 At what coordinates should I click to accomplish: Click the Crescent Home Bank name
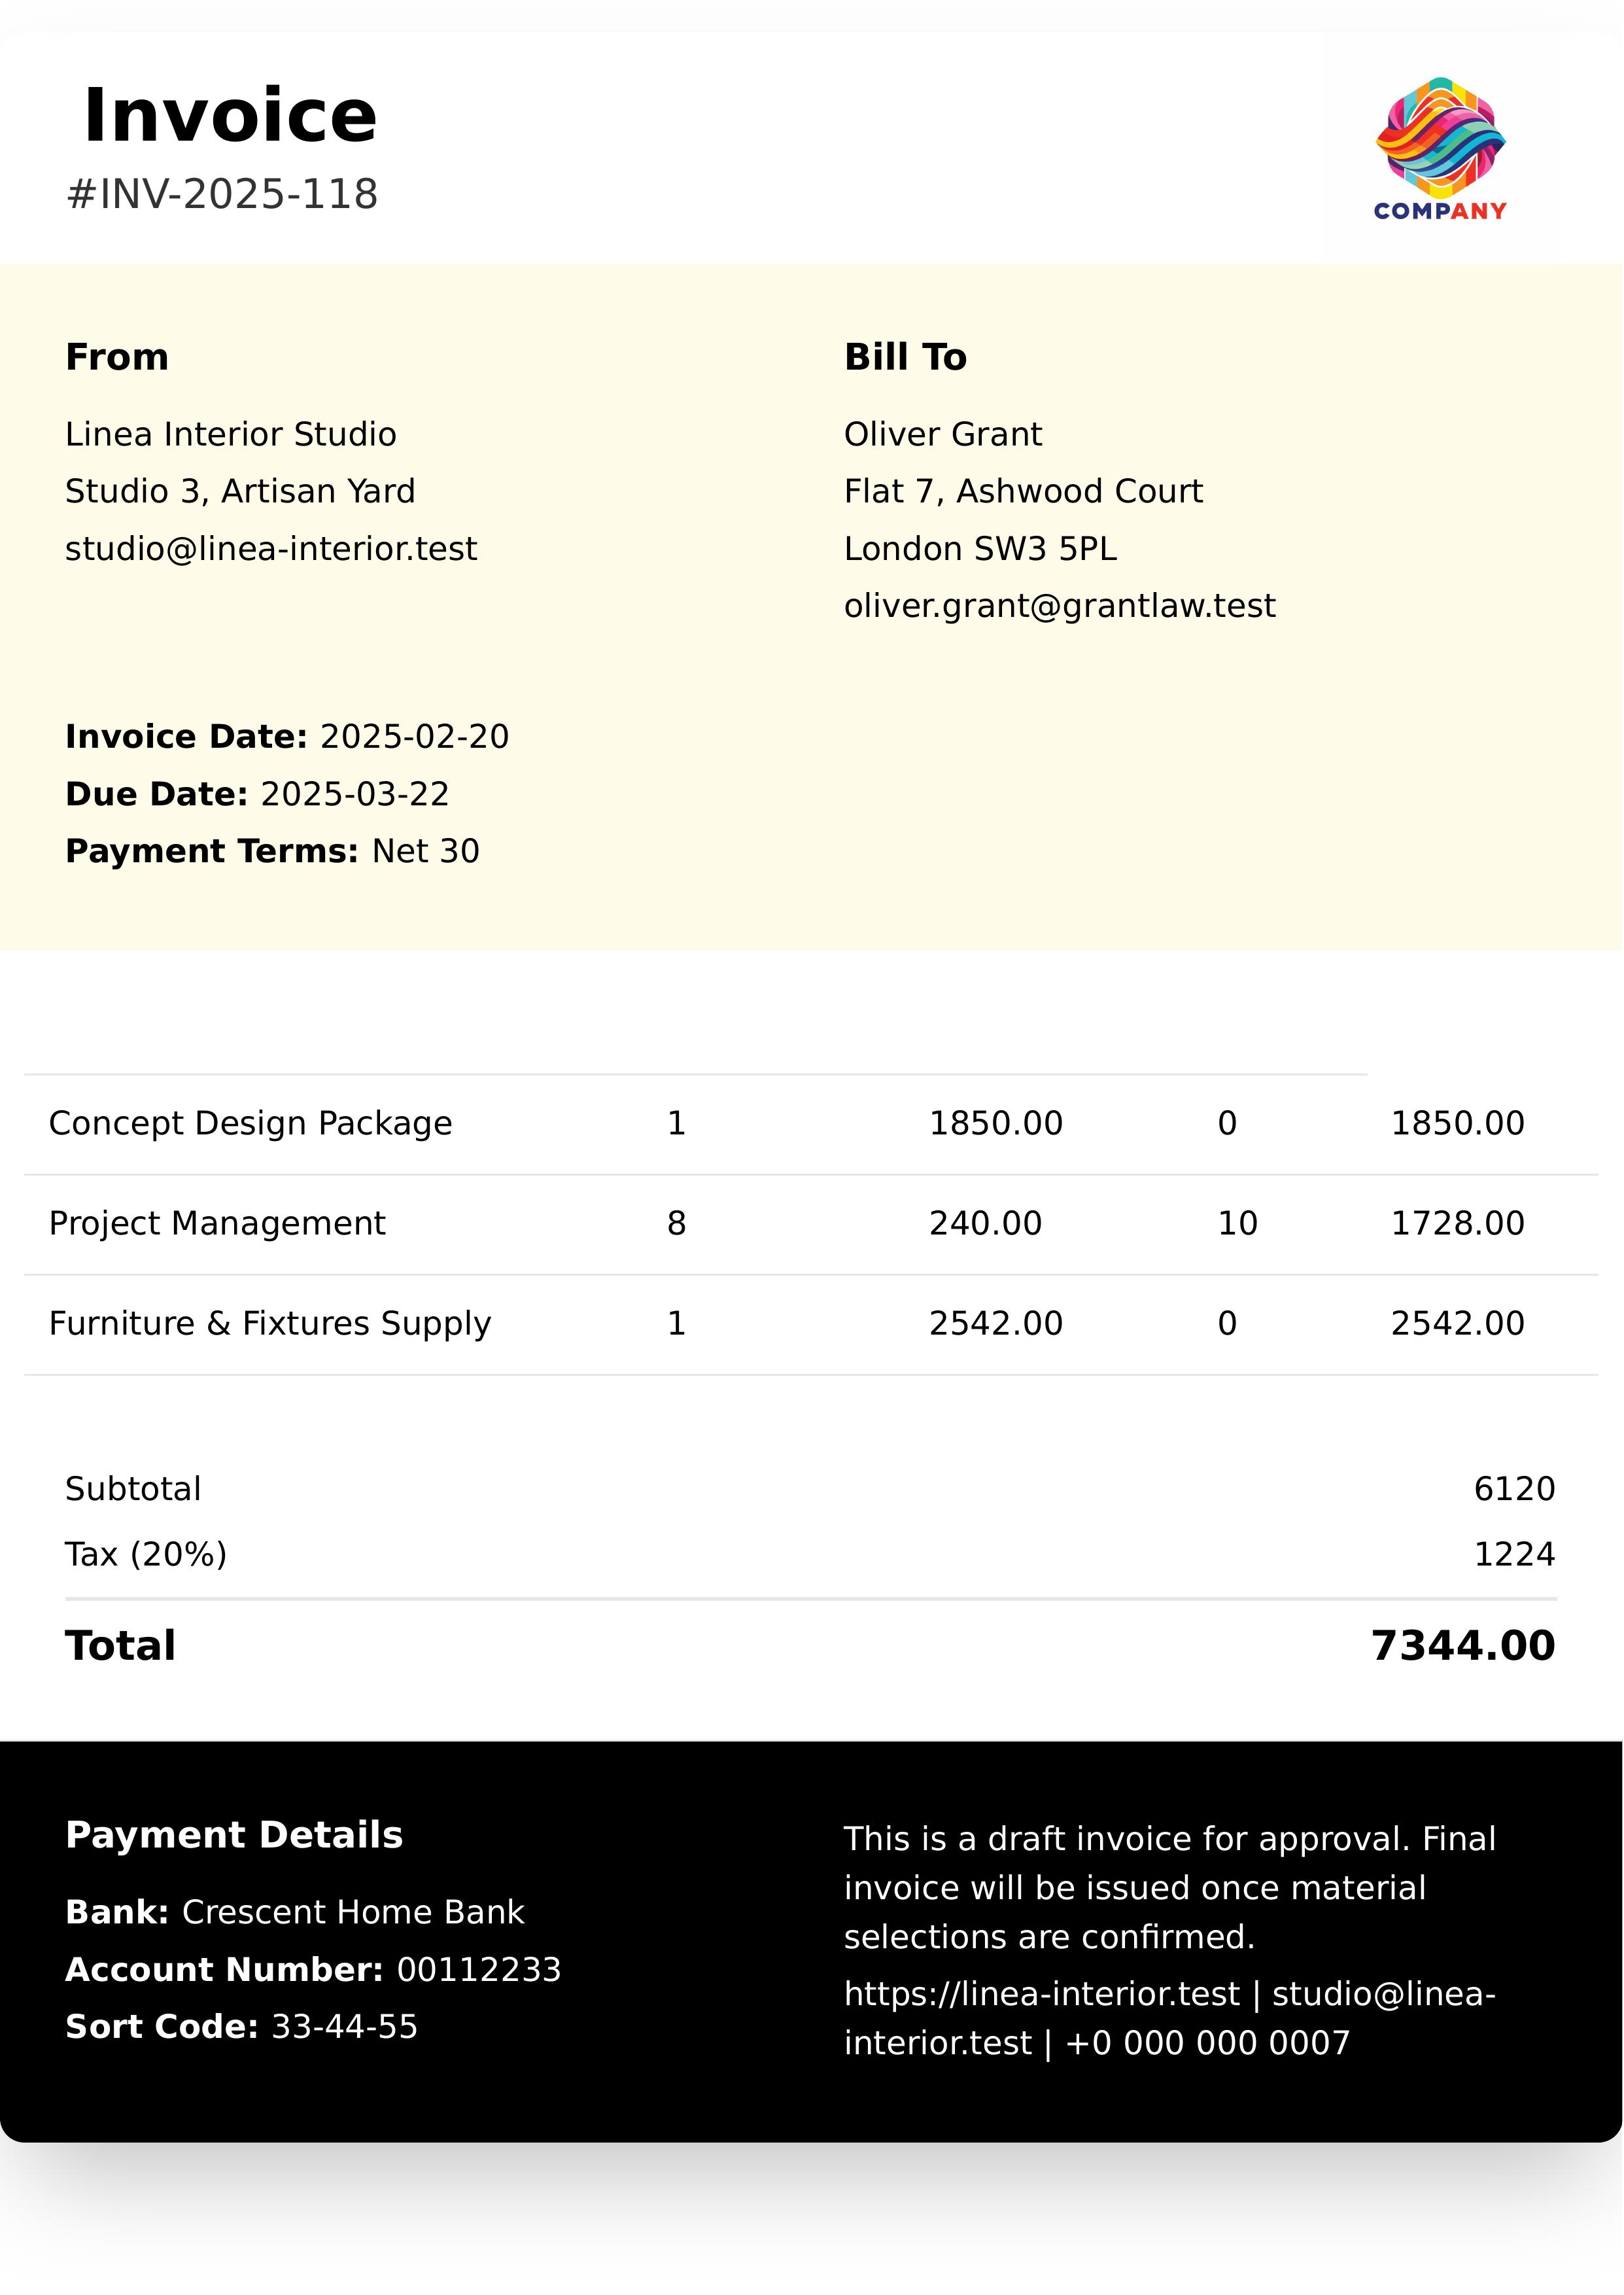click(353, 1912)
